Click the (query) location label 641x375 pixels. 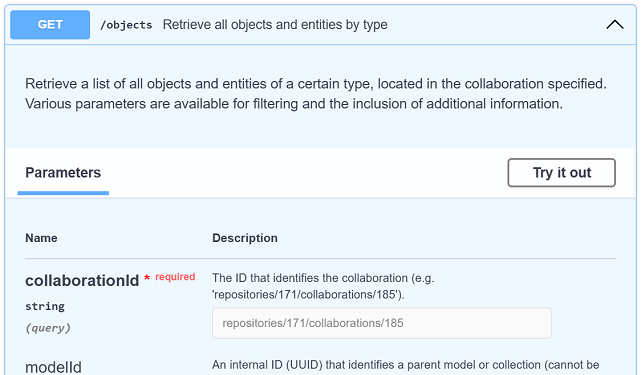tap(48, 328)
